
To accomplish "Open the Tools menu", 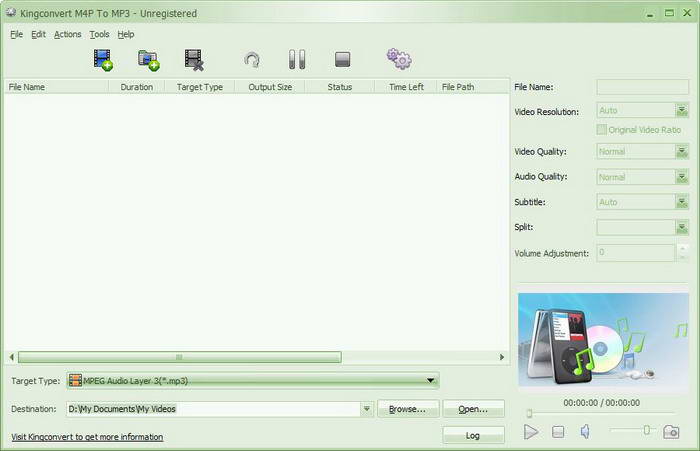I will (99, 34).
